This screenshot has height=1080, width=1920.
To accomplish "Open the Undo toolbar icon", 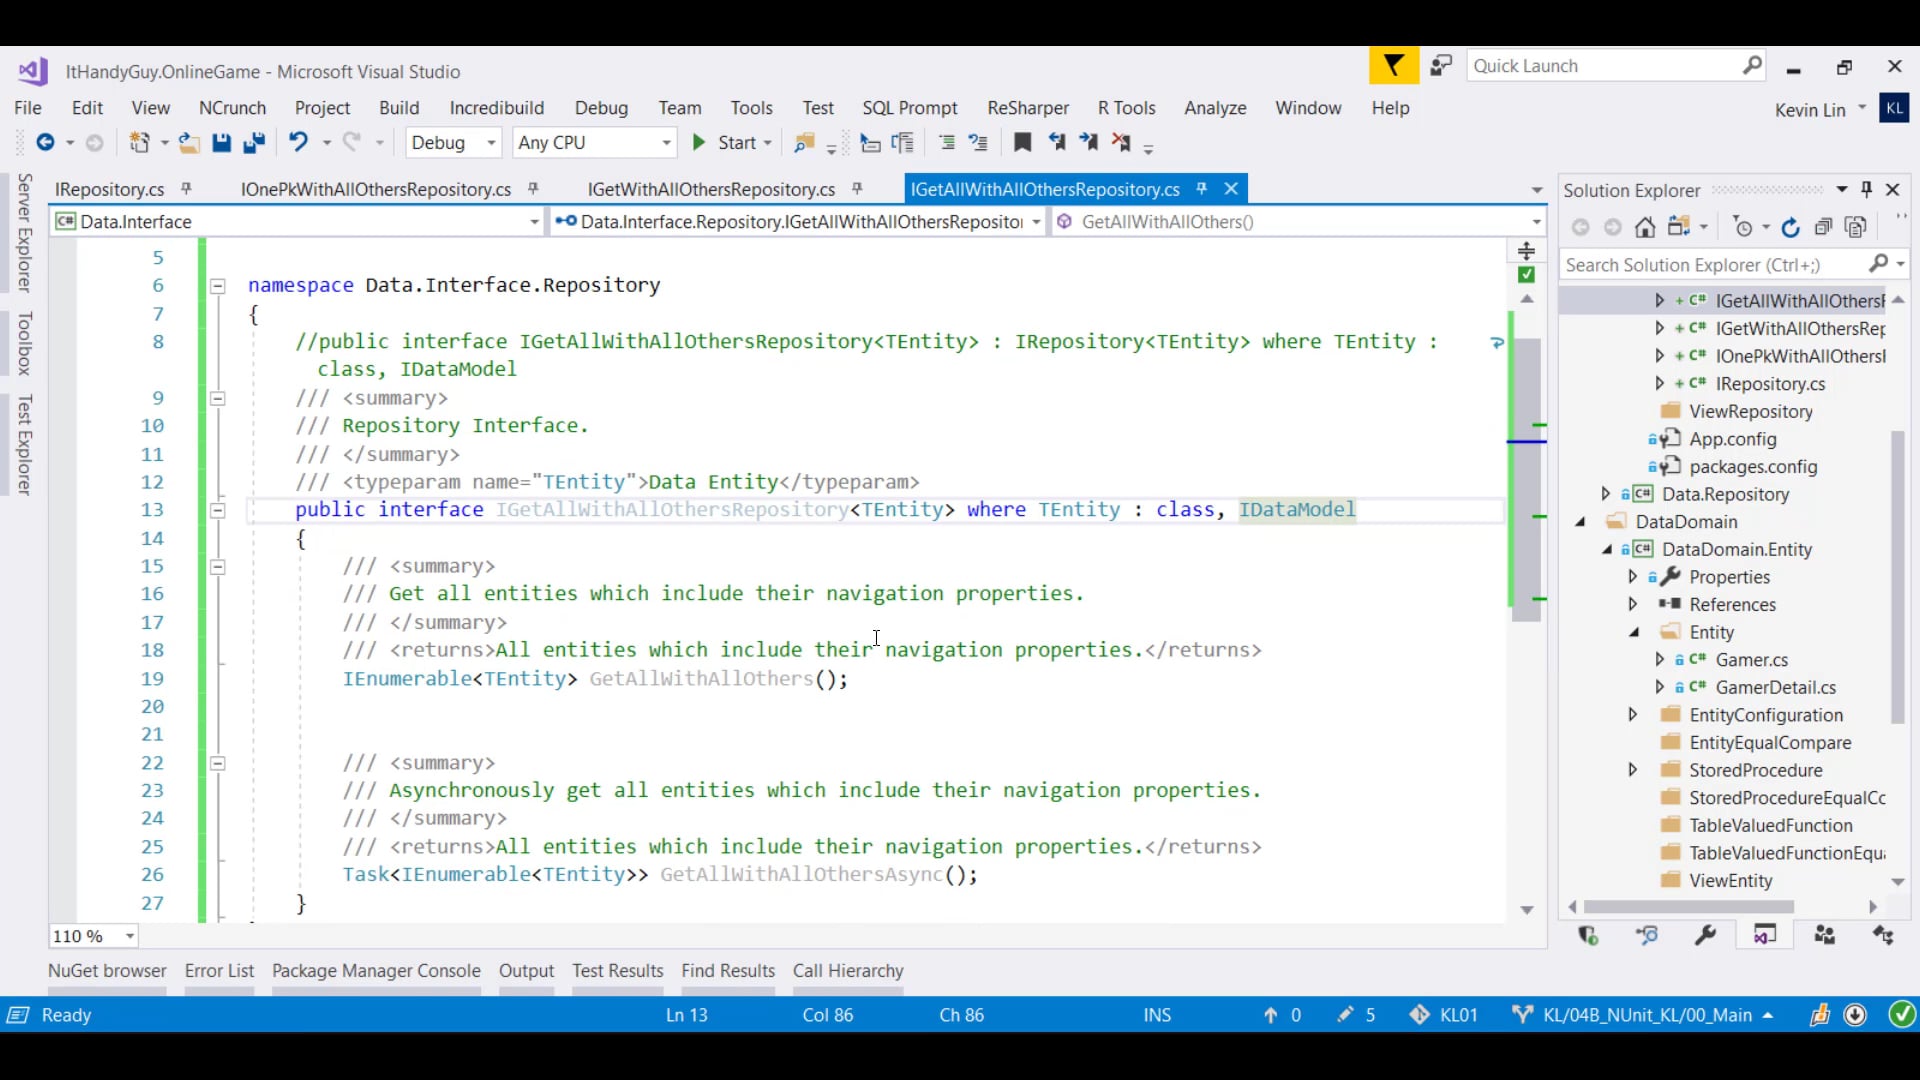I will click(300, 142).
